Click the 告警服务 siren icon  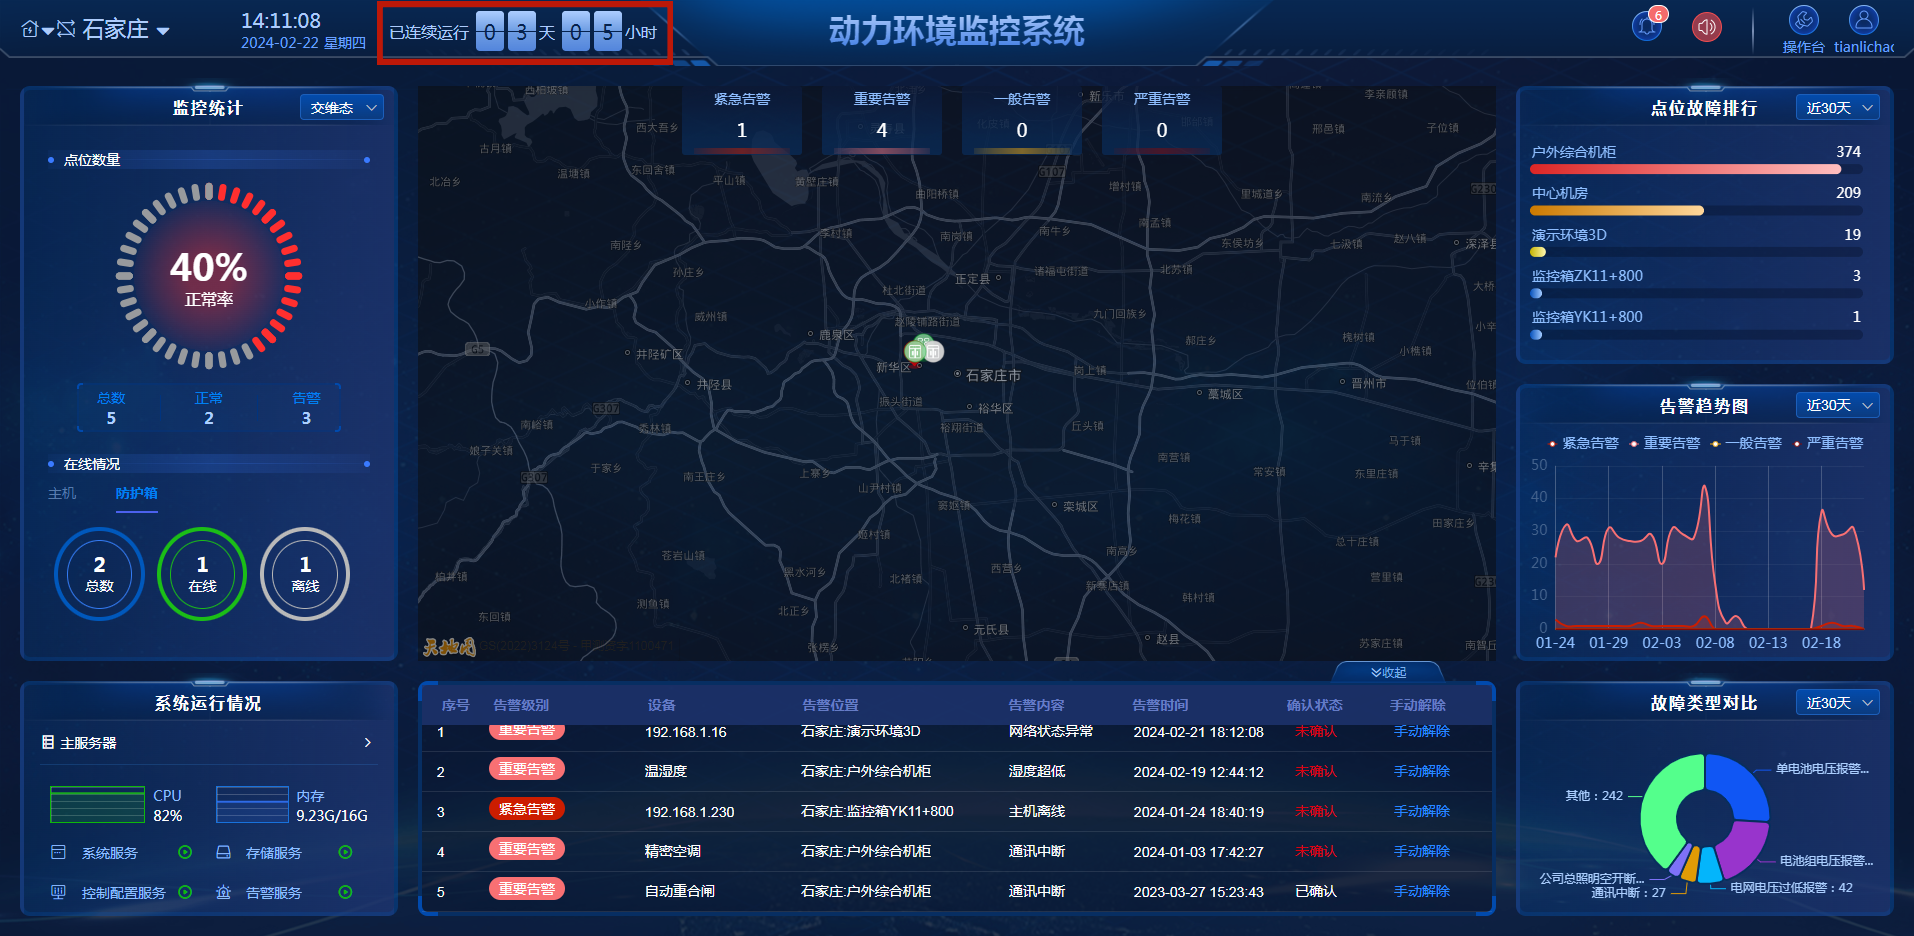pyautogui.click(x=224, y=892)
